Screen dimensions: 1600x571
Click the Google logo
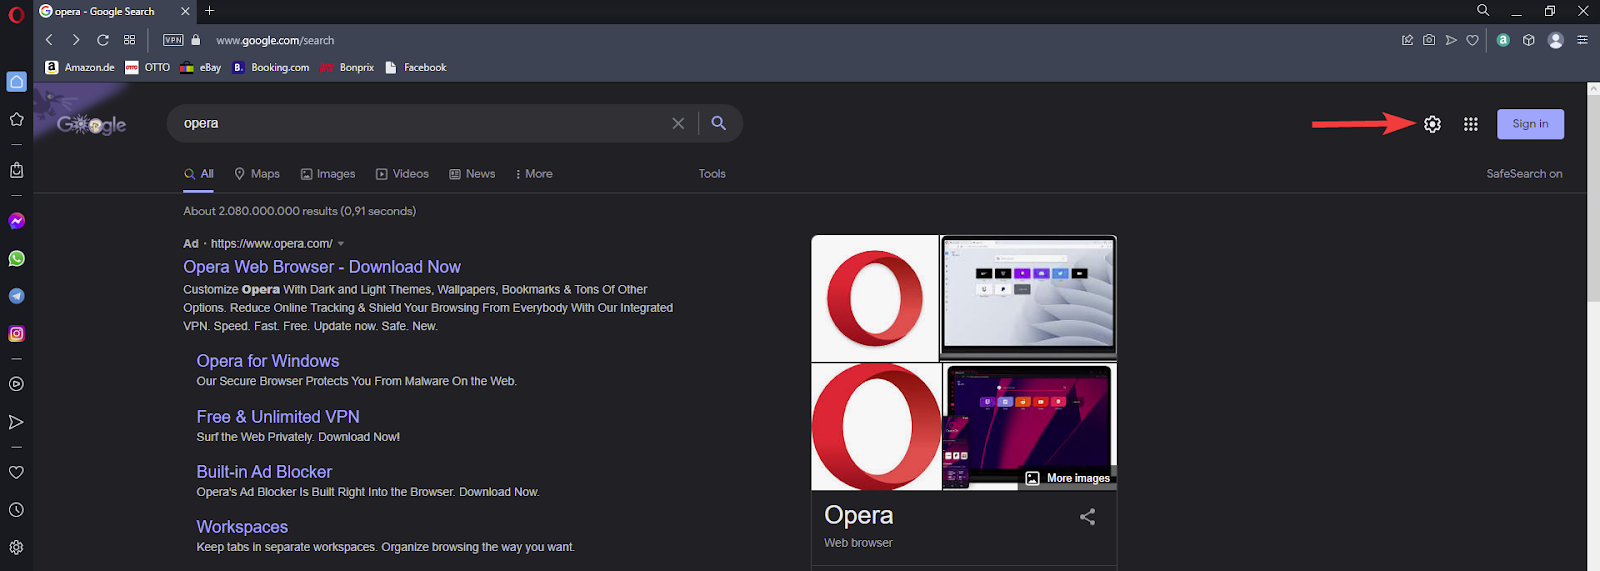(x=91, y=125)
